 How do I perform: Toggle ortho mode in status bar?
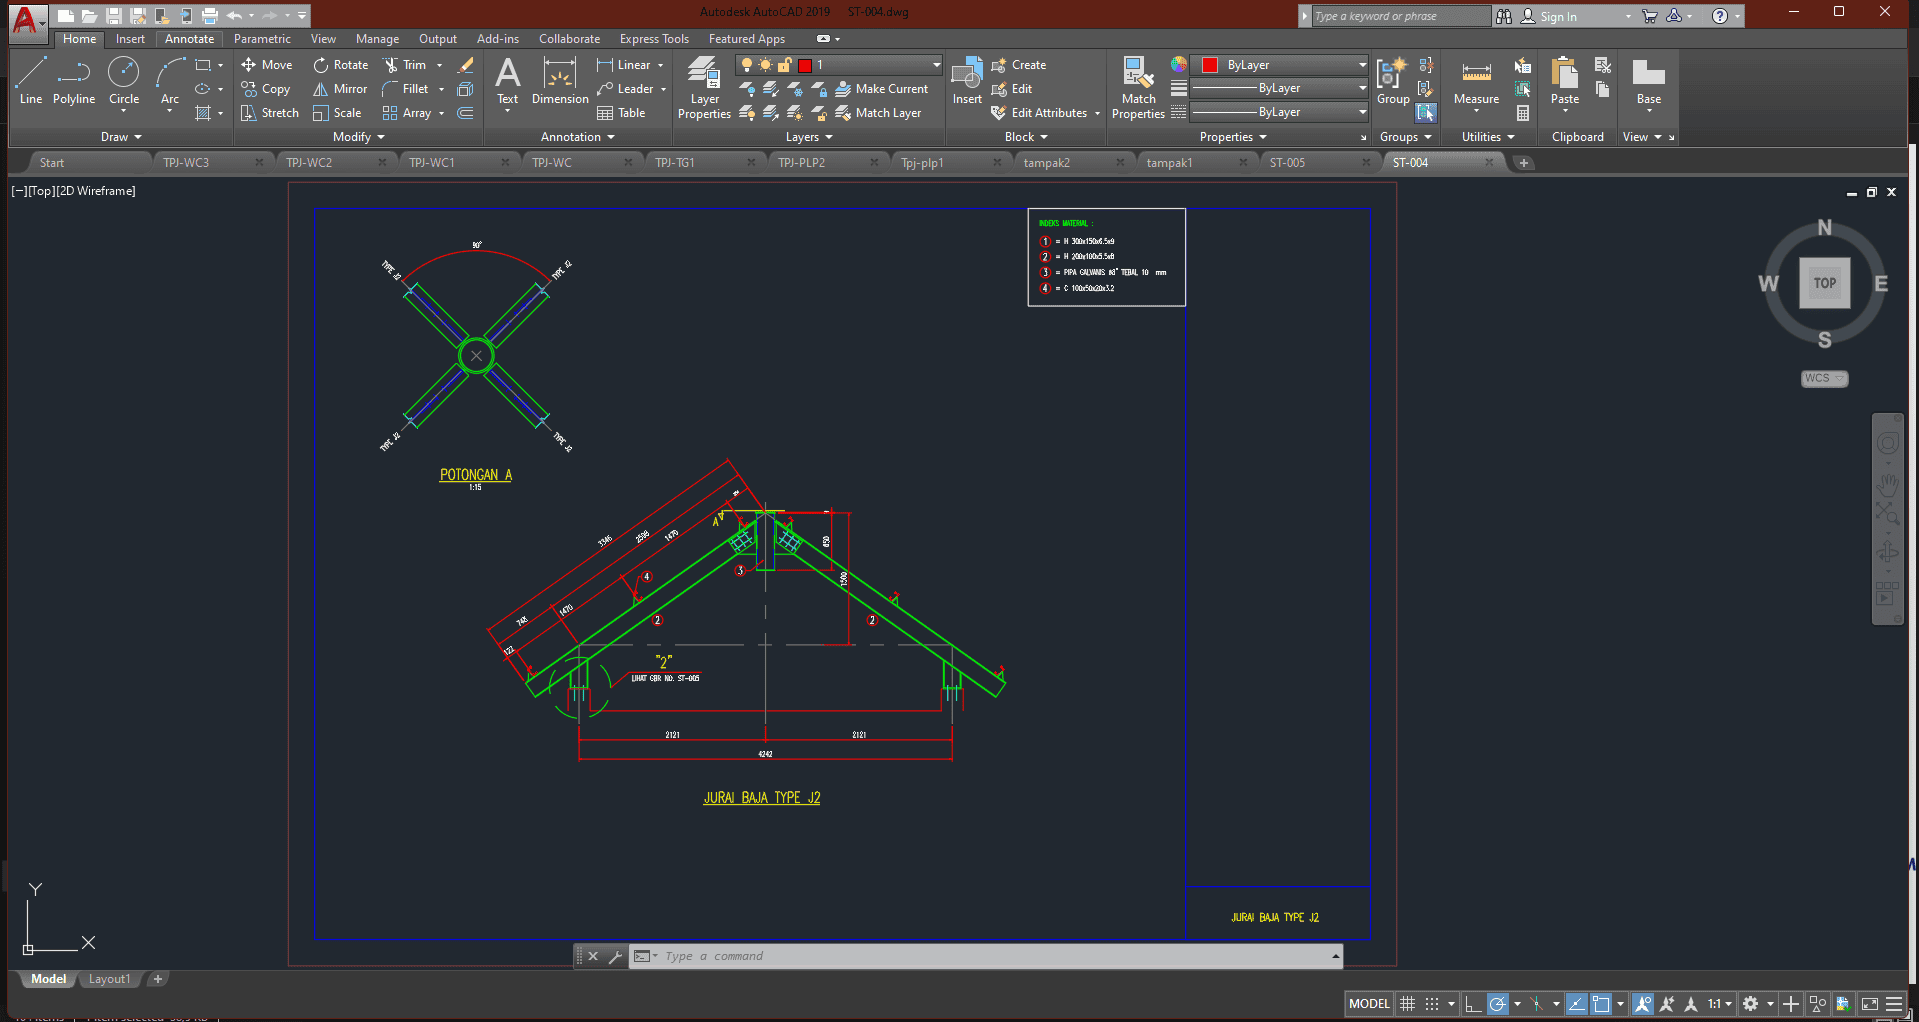(1472, 1004)
